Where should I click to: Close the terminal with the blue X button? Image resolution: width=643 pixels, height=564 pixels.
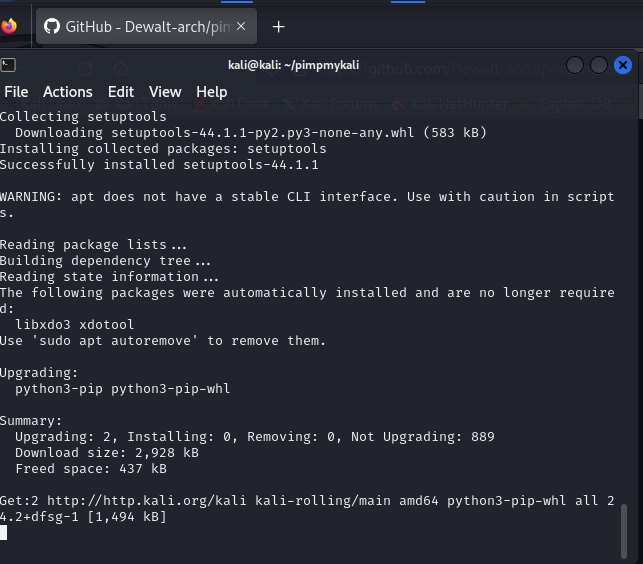[x=622, y=66]
